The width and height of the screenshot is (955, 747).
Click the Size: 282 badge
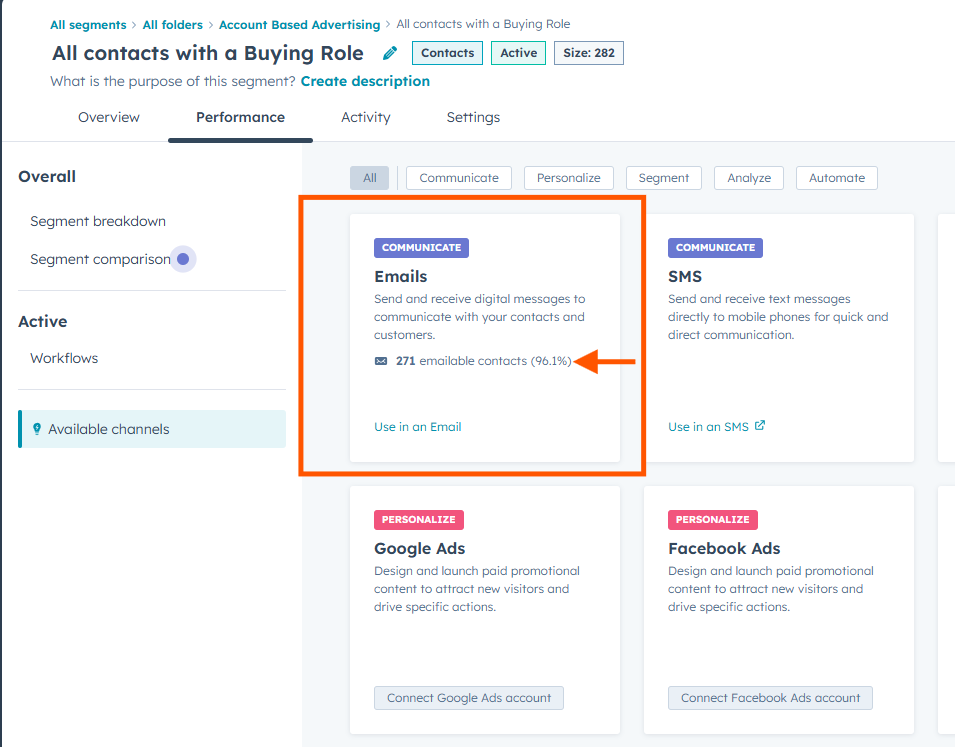(x=588, y=53)
